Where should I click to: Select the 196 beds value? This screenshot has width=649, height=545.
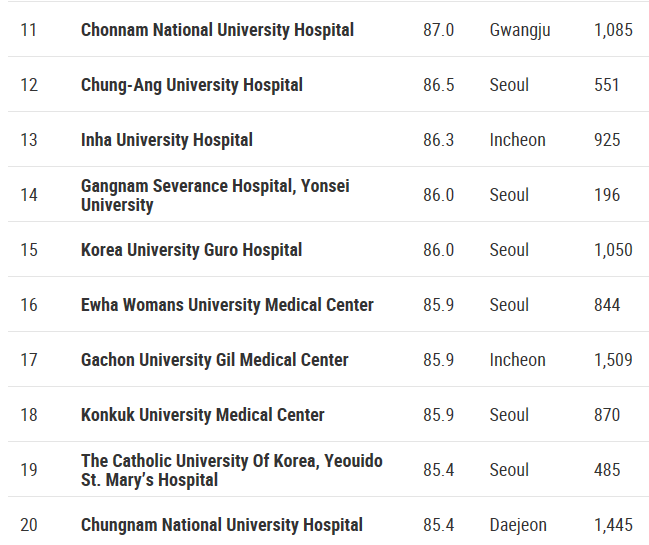coord(607,195)
